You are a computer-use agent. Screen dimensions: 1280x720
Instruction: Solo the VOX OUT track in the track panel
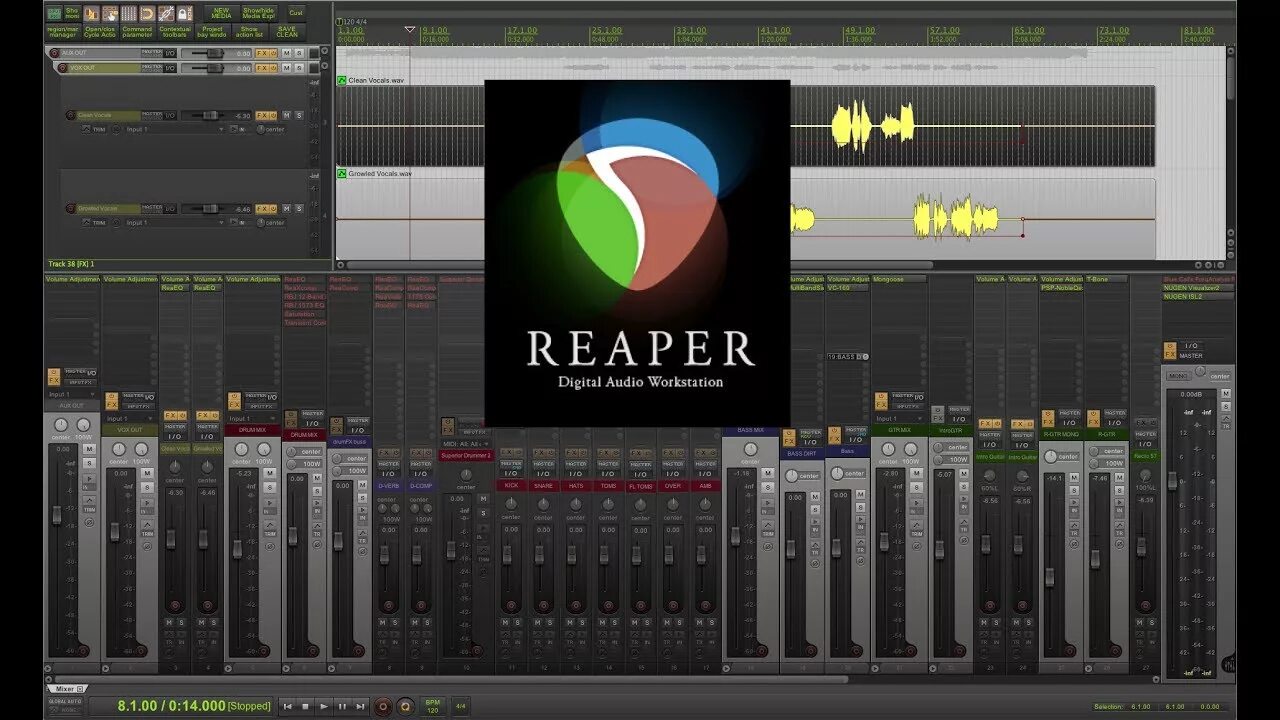tap(299, 68)
